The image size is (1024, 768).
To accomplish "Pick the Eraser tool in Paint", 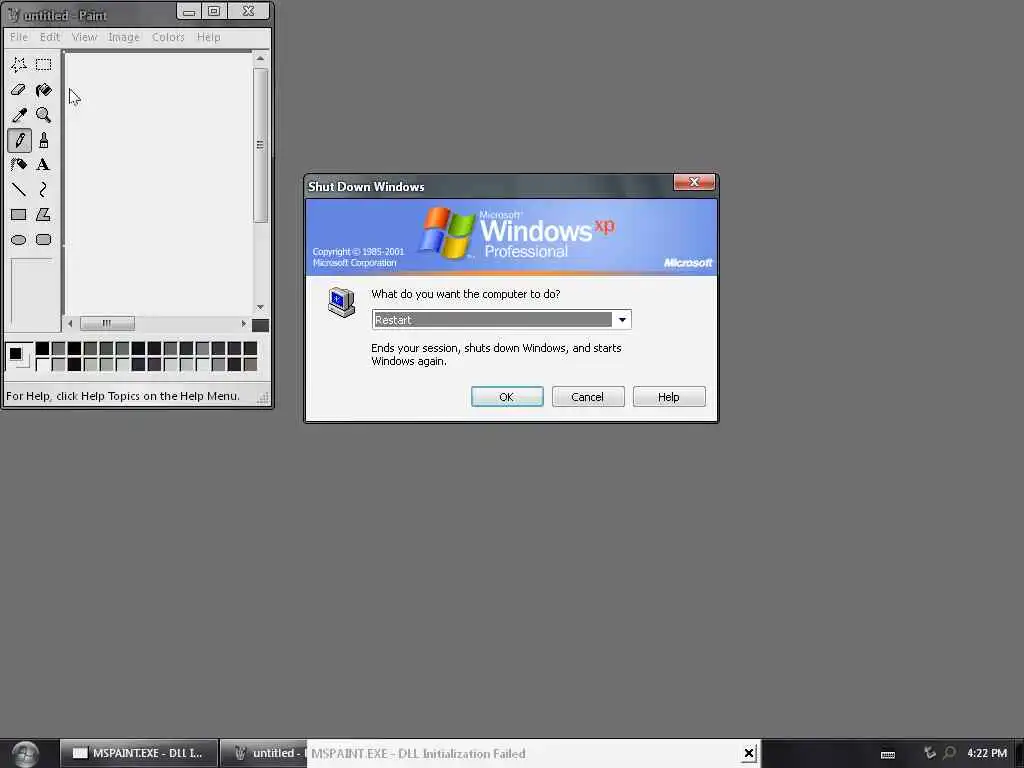I will 18,89.
